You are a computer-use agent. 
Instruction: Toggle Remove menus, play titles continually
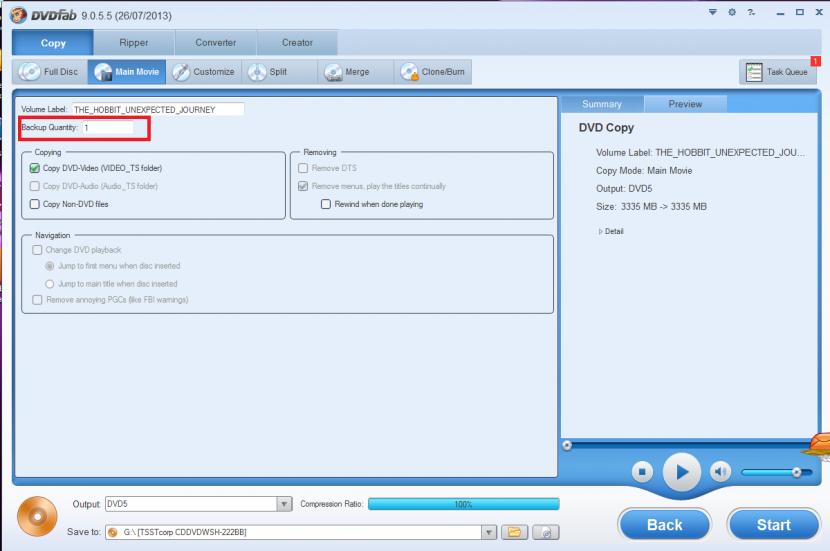click(303, 186)
